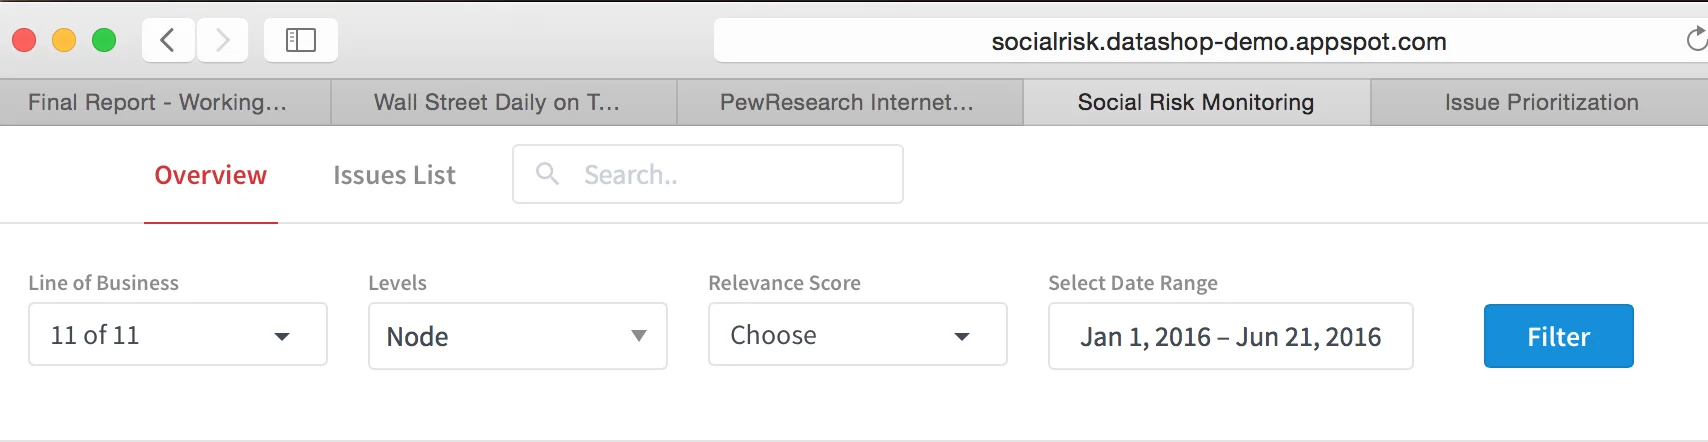The image size is (1708, 442).
Task: Open the Issue Prioritization browser tab
Action: pyautogui.click(x=1540, y=102)
